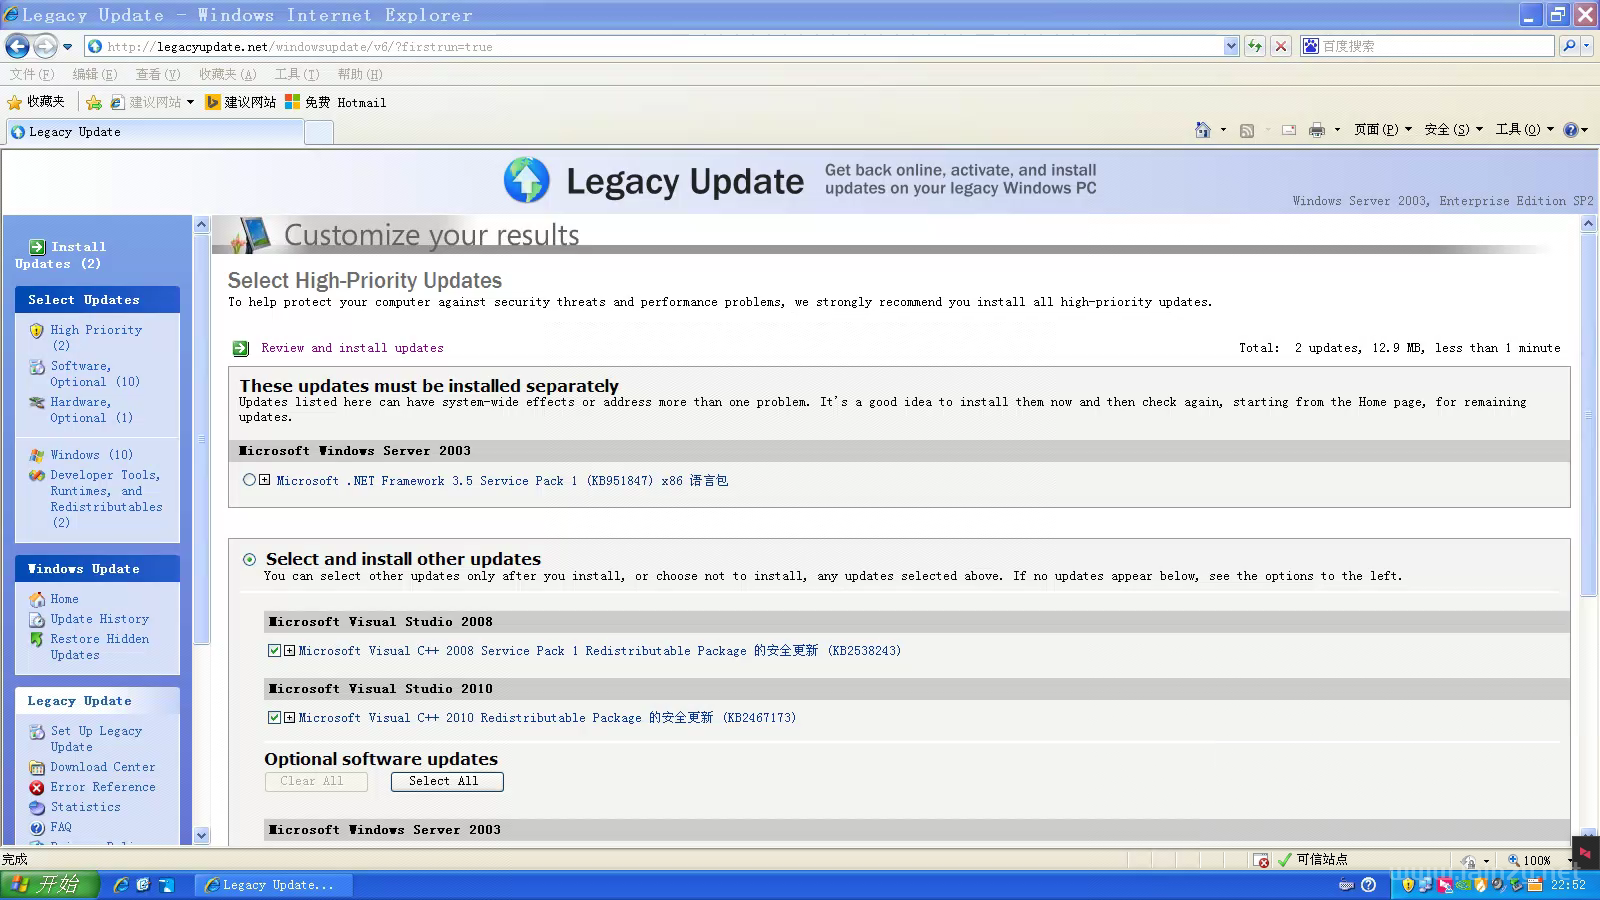Click the refresh page icon

[x=1254, y=46]
